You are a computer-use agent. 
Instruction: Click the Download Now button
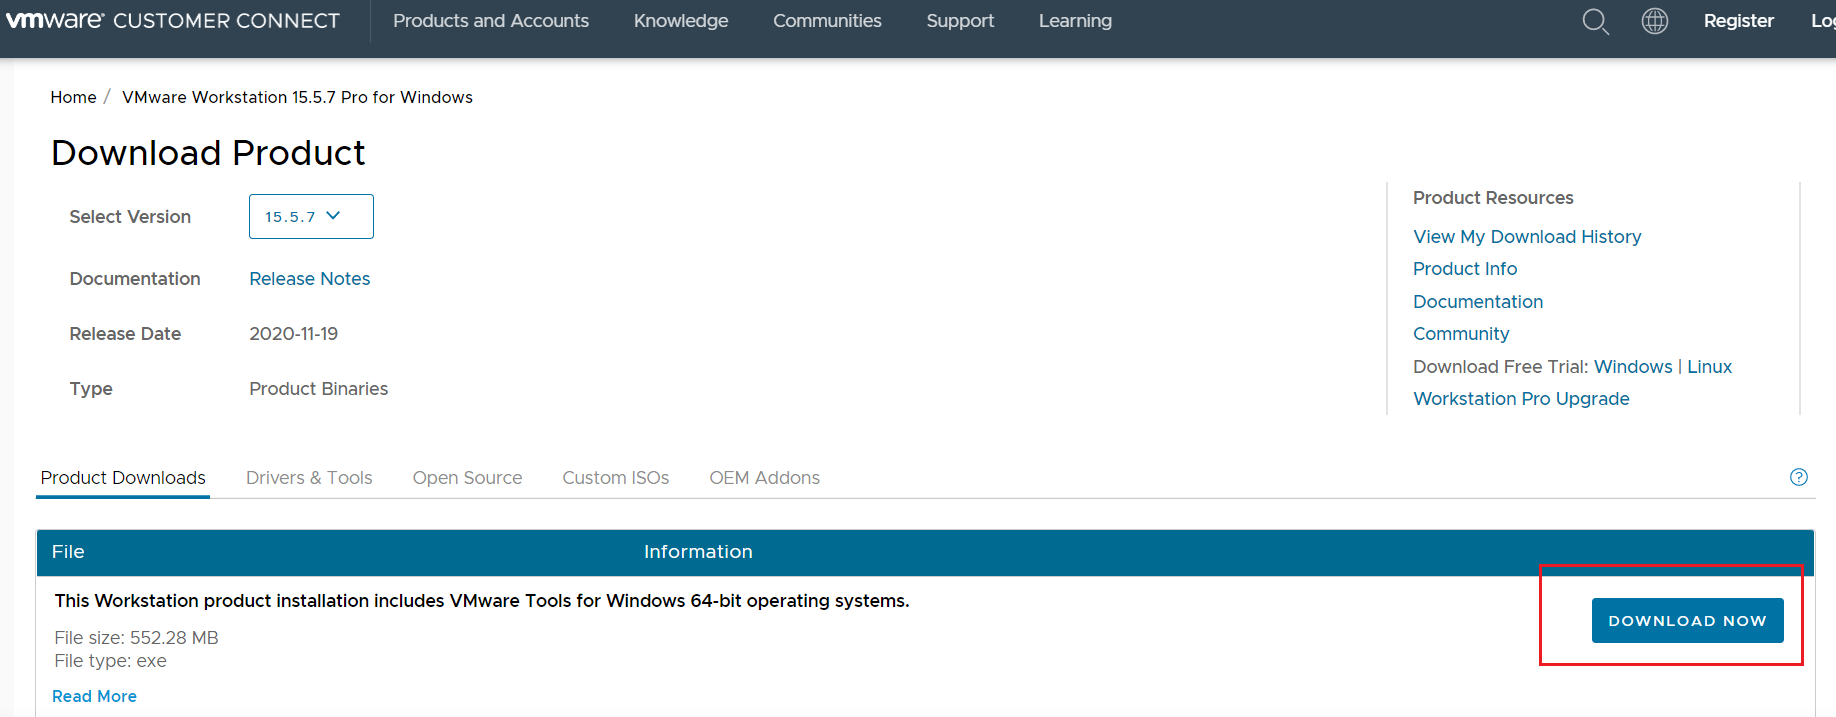pyautogui.click(x=1688, y=620)
